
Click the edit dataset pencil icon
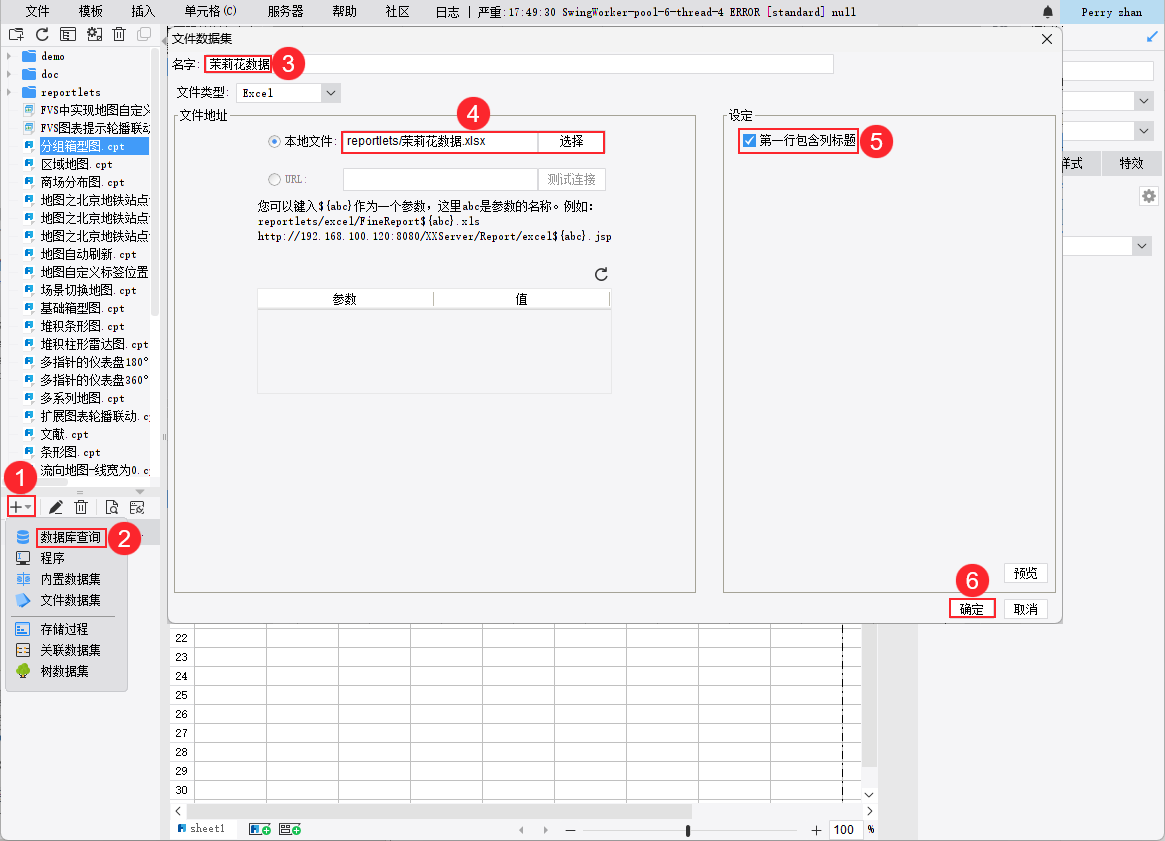click(56, 507)
